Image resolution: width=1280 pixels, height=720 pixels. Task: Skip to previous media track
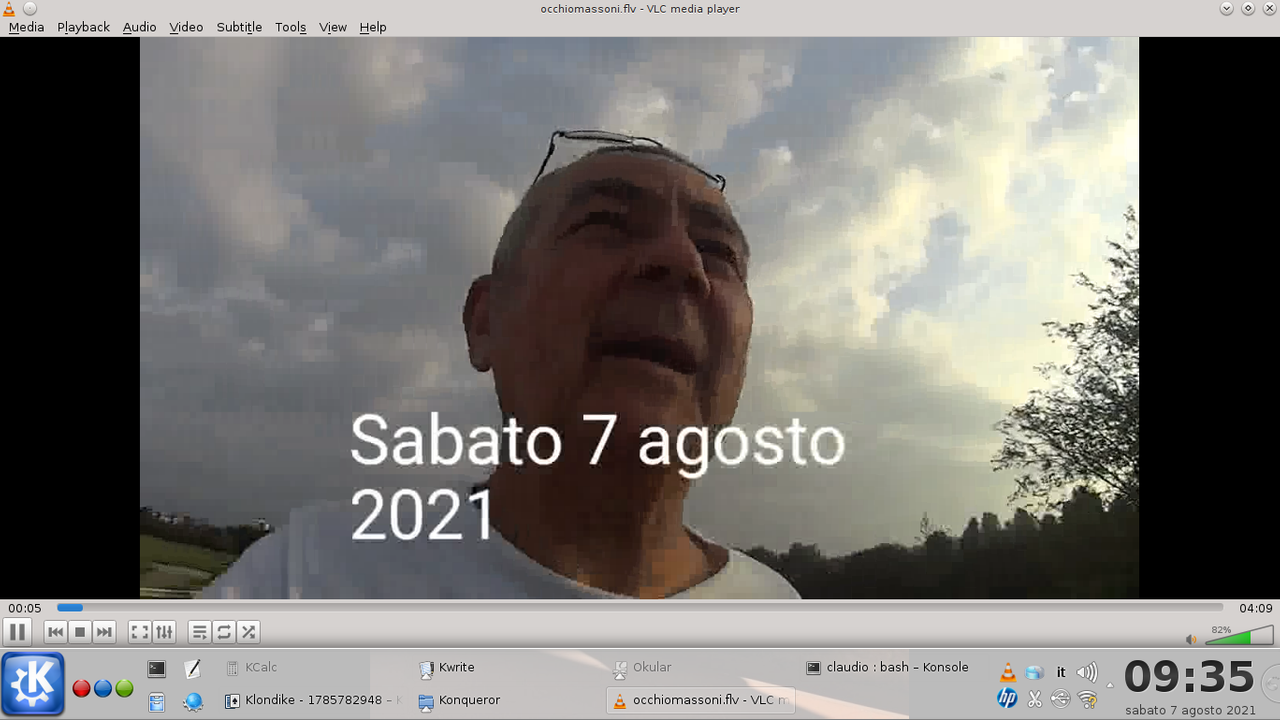(x=56, y=632)
